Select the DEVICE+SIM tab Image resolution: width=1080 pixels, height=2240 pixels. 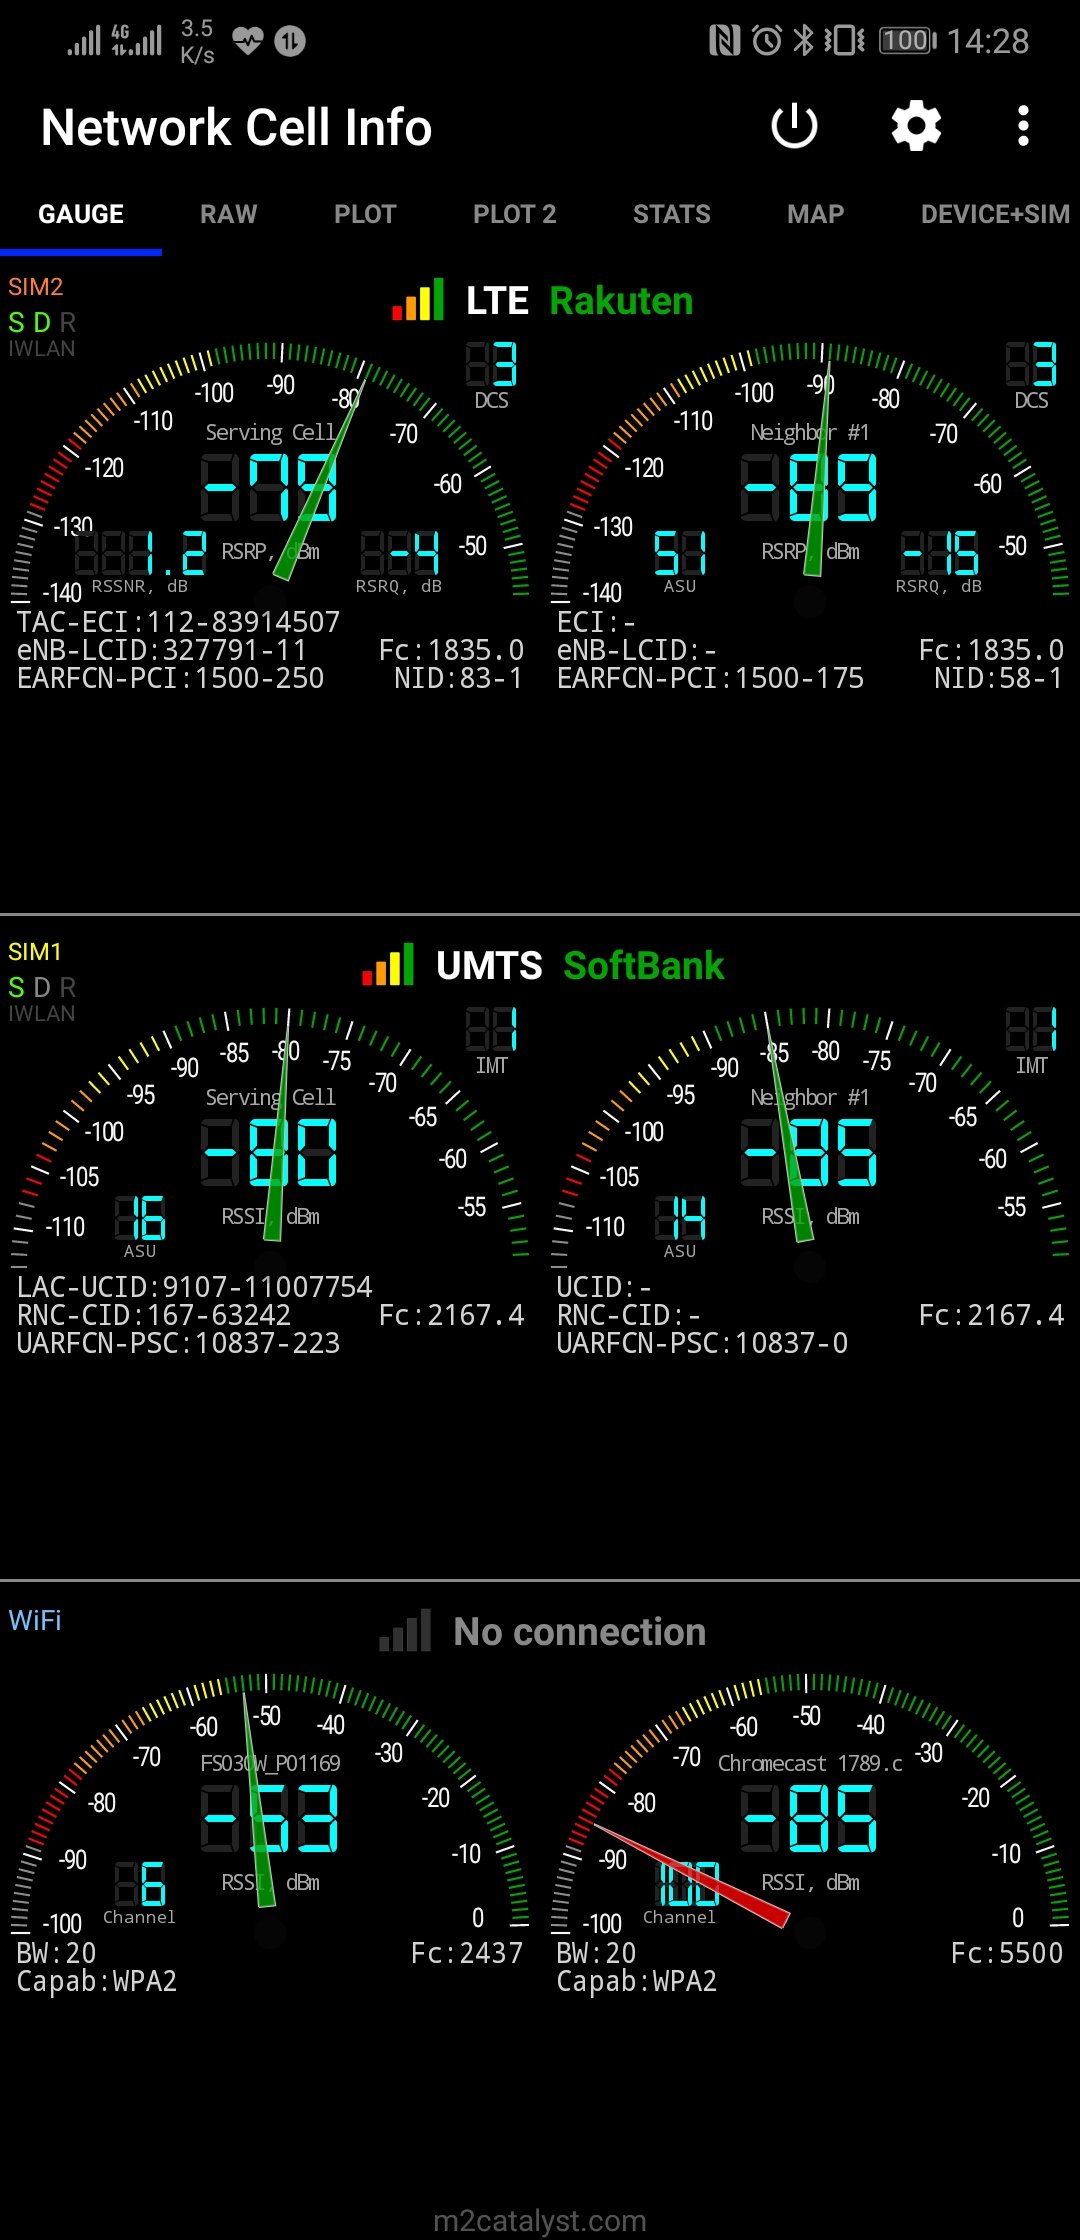click(995, 214)
